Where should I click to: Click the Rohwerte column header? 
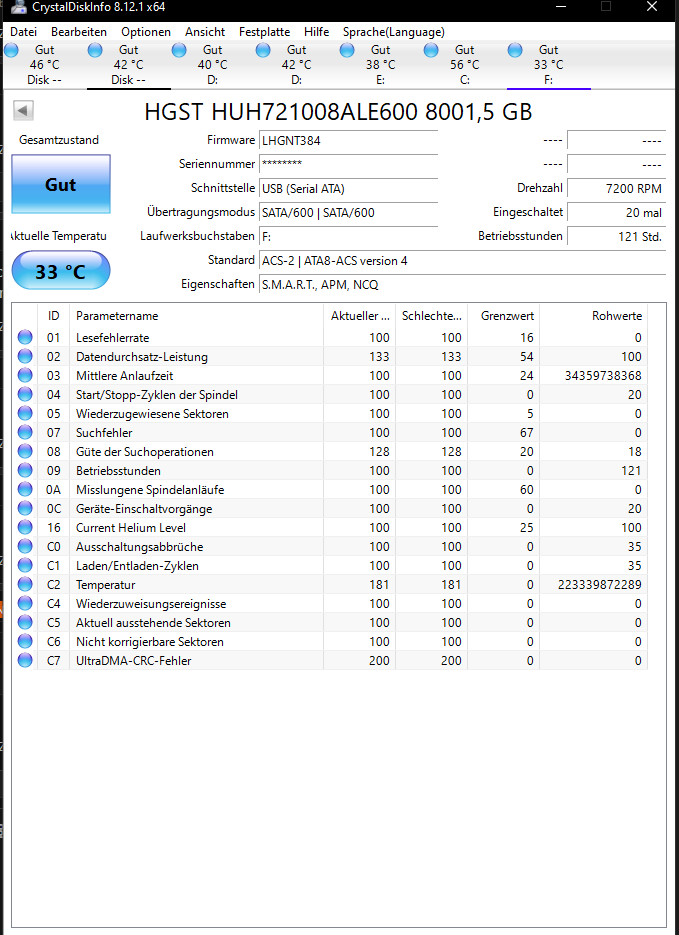593,315
